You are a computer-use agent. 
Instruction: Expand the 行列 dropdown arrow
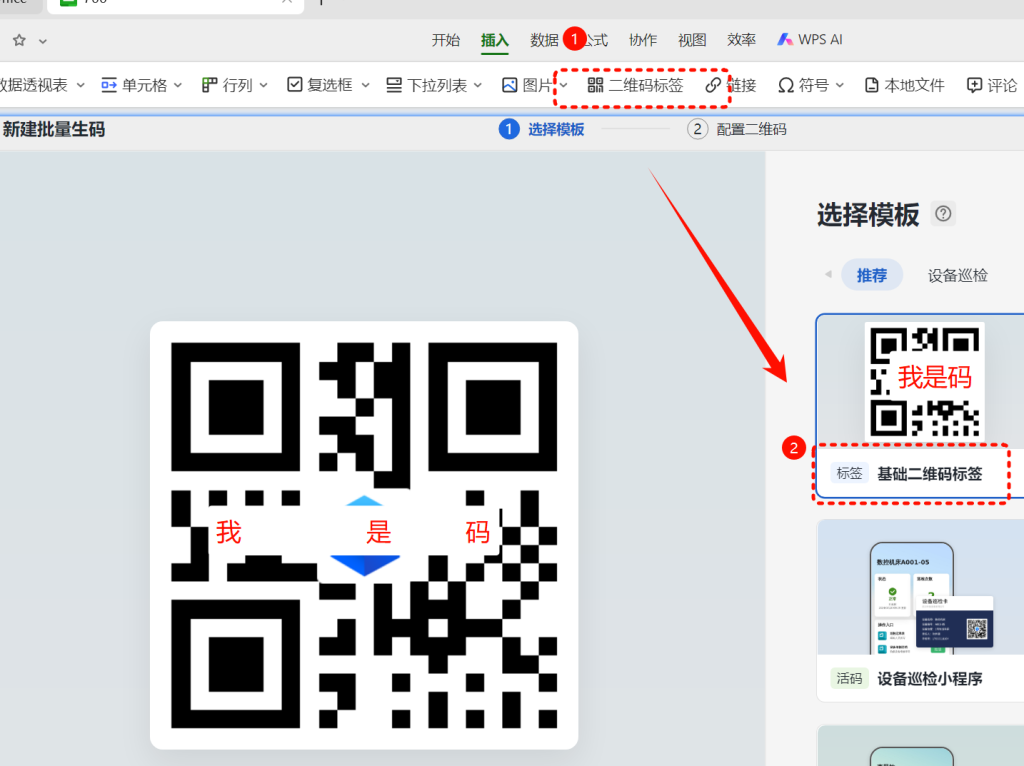pos(263,85)
